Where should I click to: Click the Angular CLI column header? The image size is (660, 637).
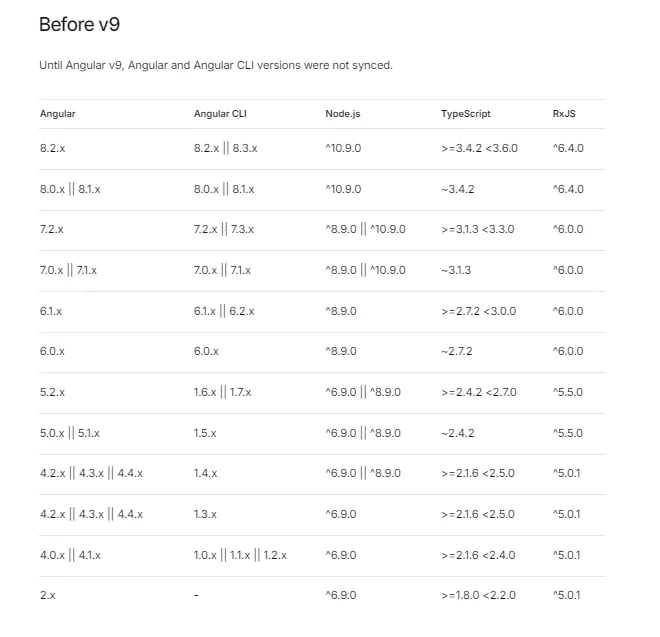(219, 114)
